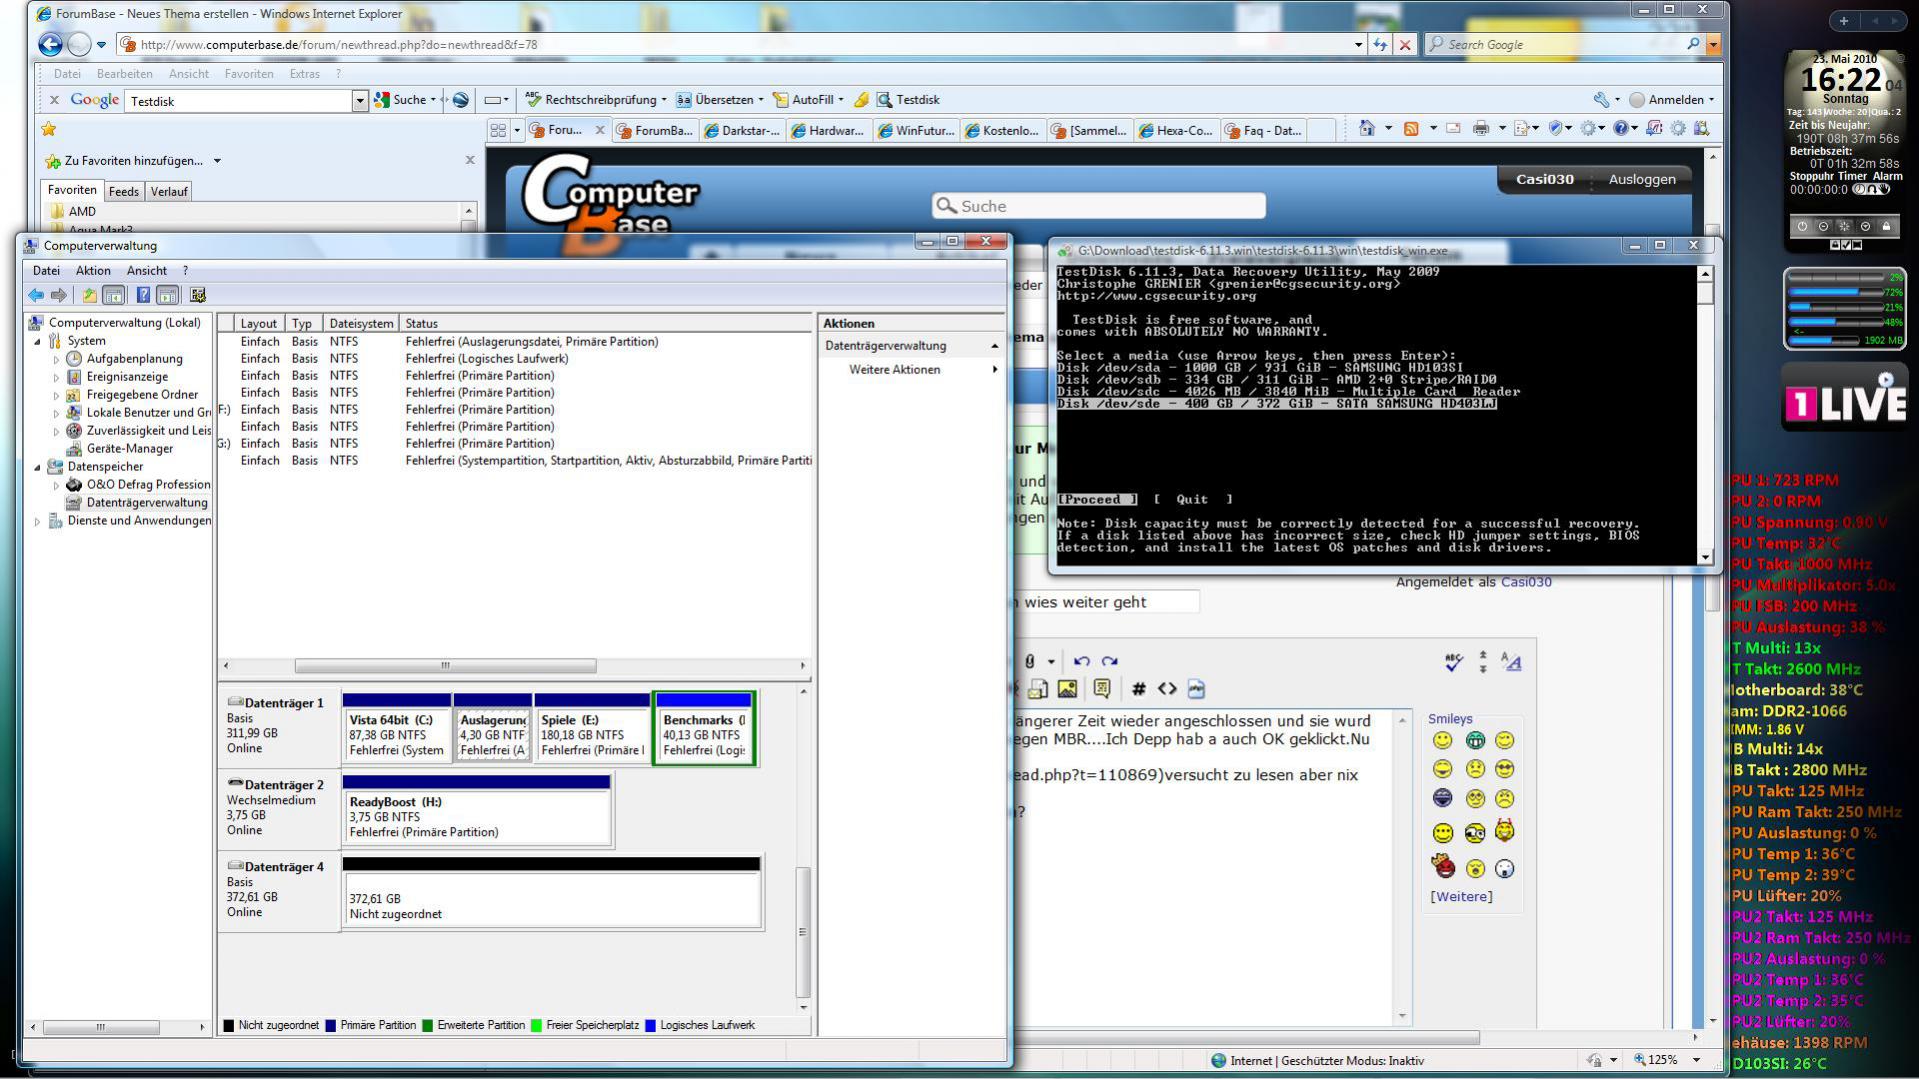
Task: Click the magnifier icon in the Search Google box
Action: click(x=1693, y=44)
